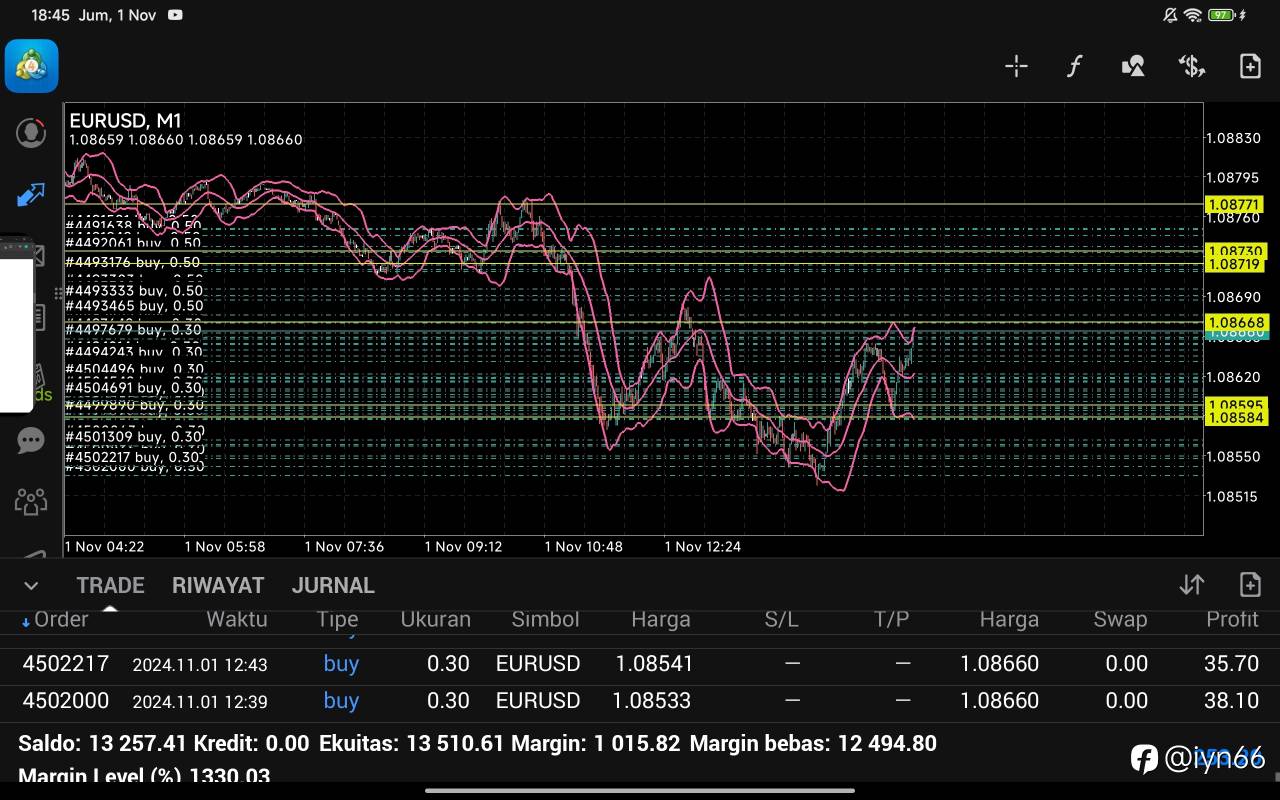Open the chart objects shapes tool

pyautogui.click(x=1133, y=66)
